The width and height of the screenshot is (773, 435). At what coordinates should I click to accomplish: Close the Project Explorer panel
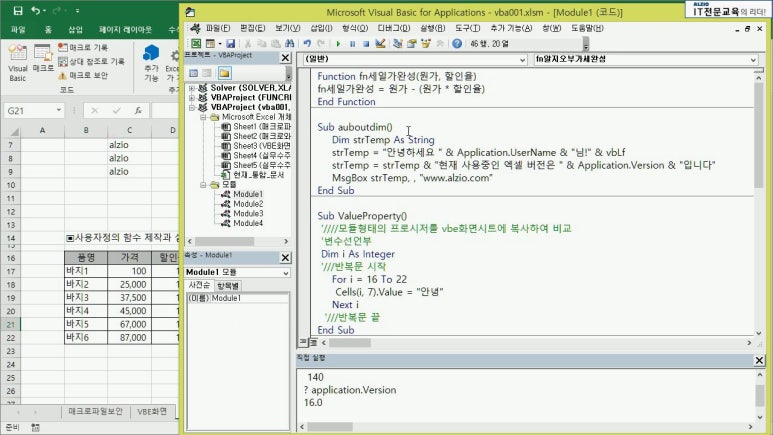285,58
